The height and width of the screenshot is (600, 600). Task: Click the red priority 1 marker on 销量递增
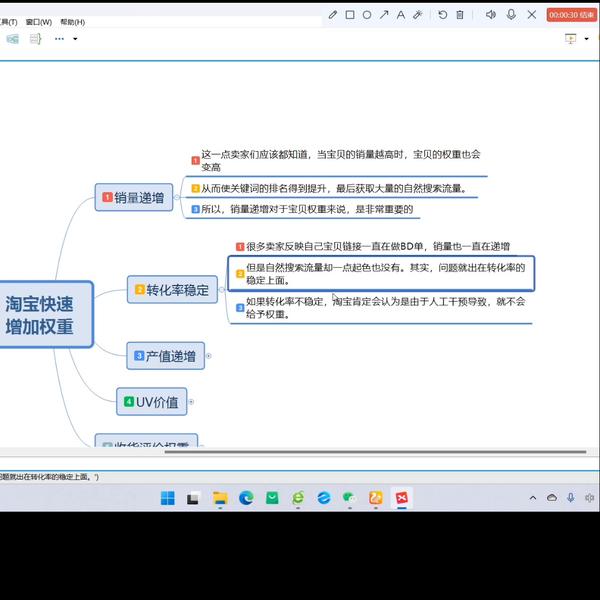pos(108,197)
